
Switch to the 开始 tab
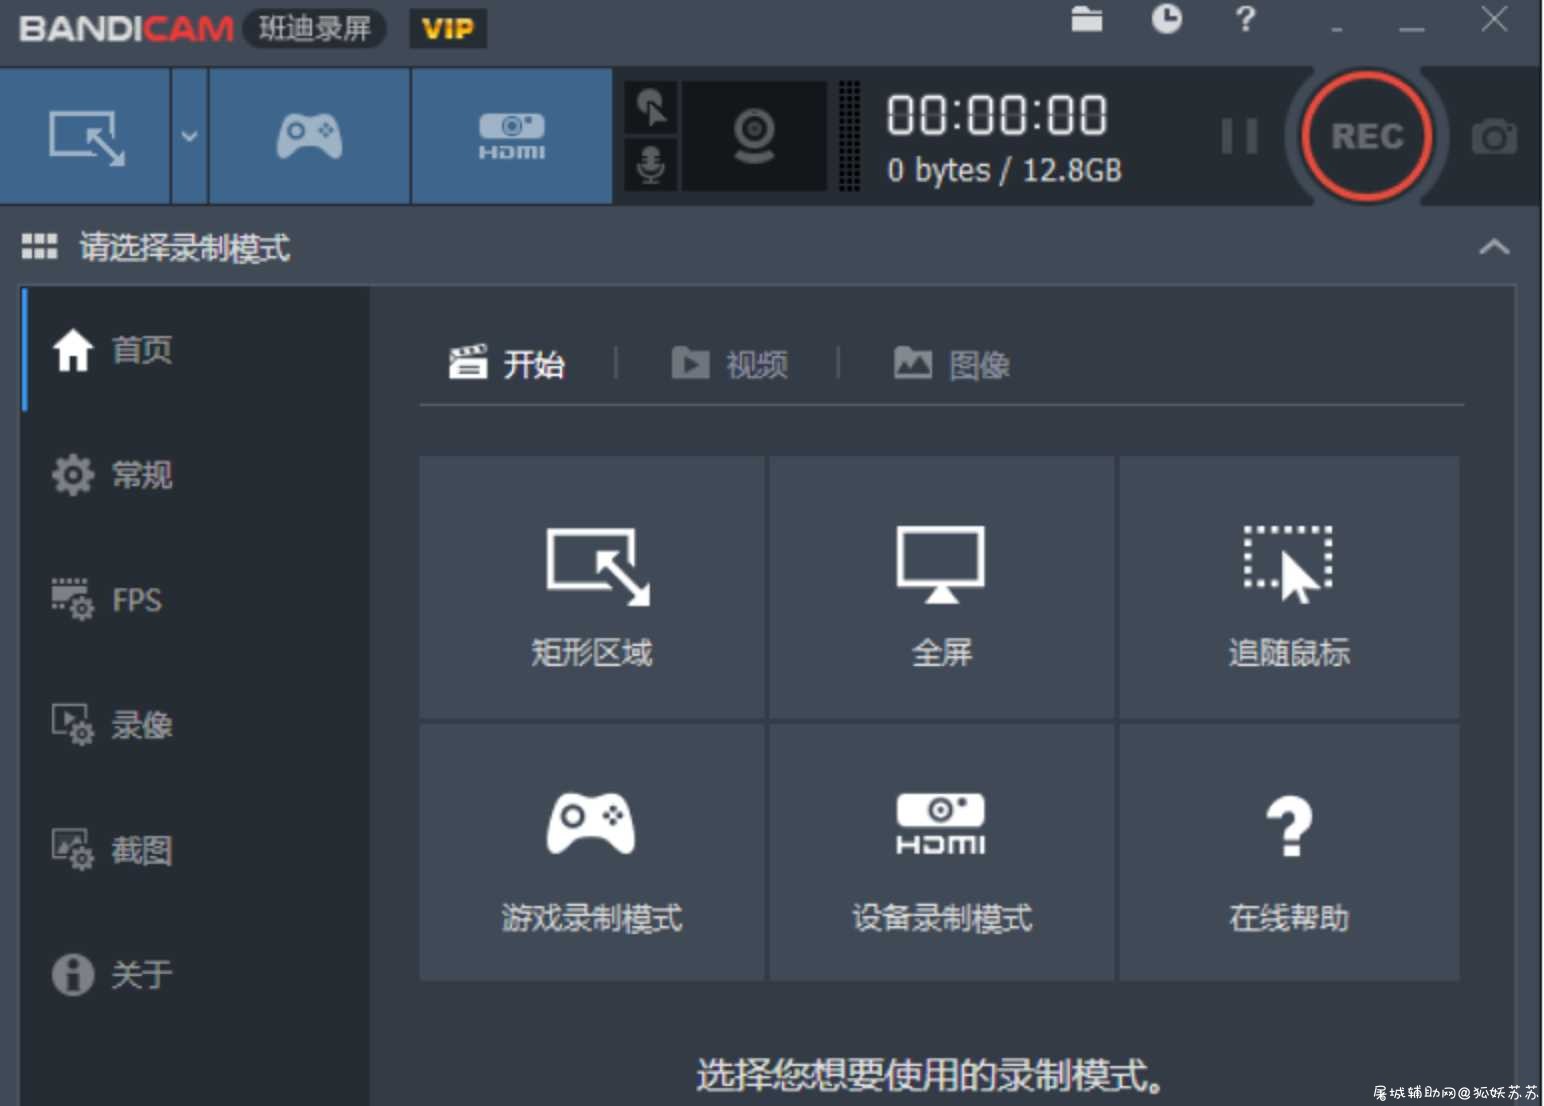(x=507, y=364)
